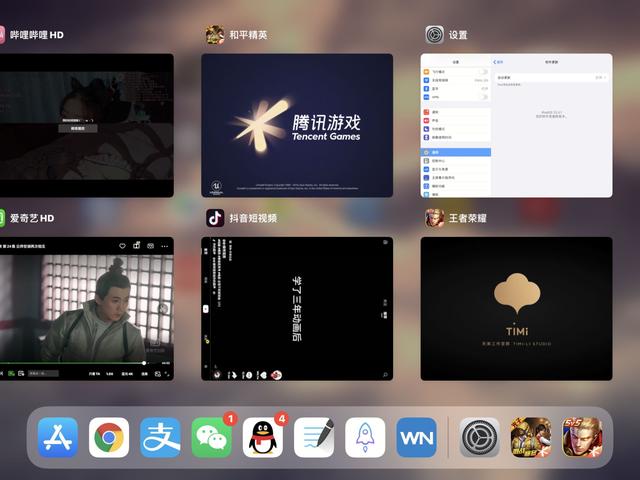Open WeChat with one notification badge
This screenshot has height=480, width=640.
point(211,437)
